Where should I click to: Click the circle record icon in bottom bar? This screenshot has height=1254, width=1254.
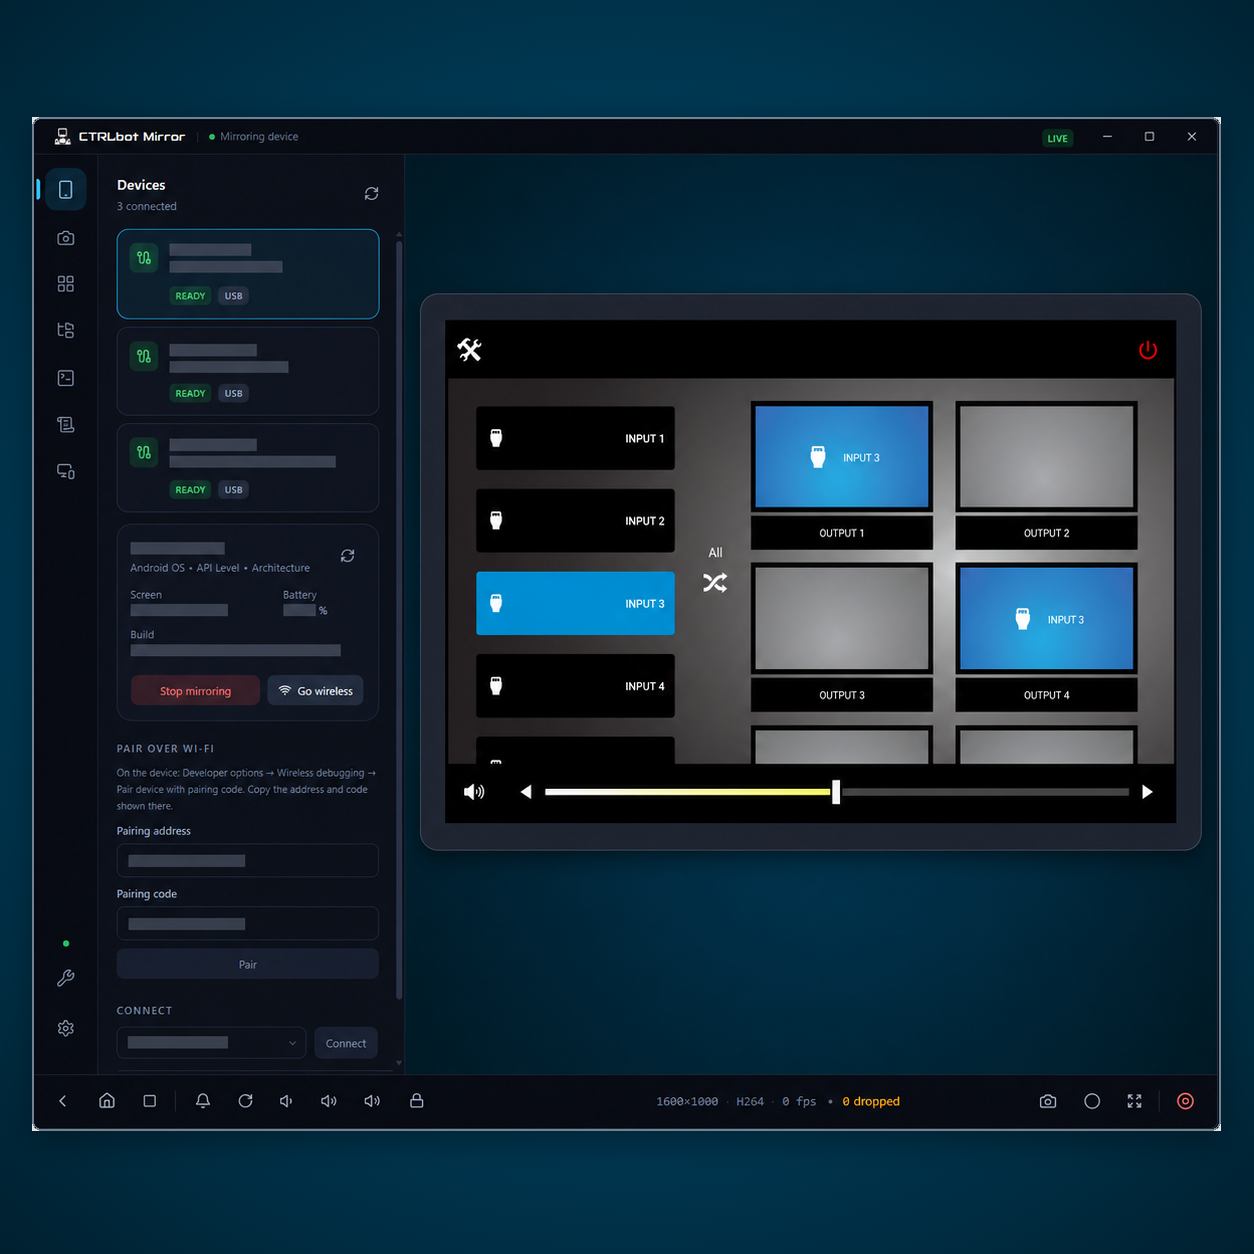tap(1092, 1101)
